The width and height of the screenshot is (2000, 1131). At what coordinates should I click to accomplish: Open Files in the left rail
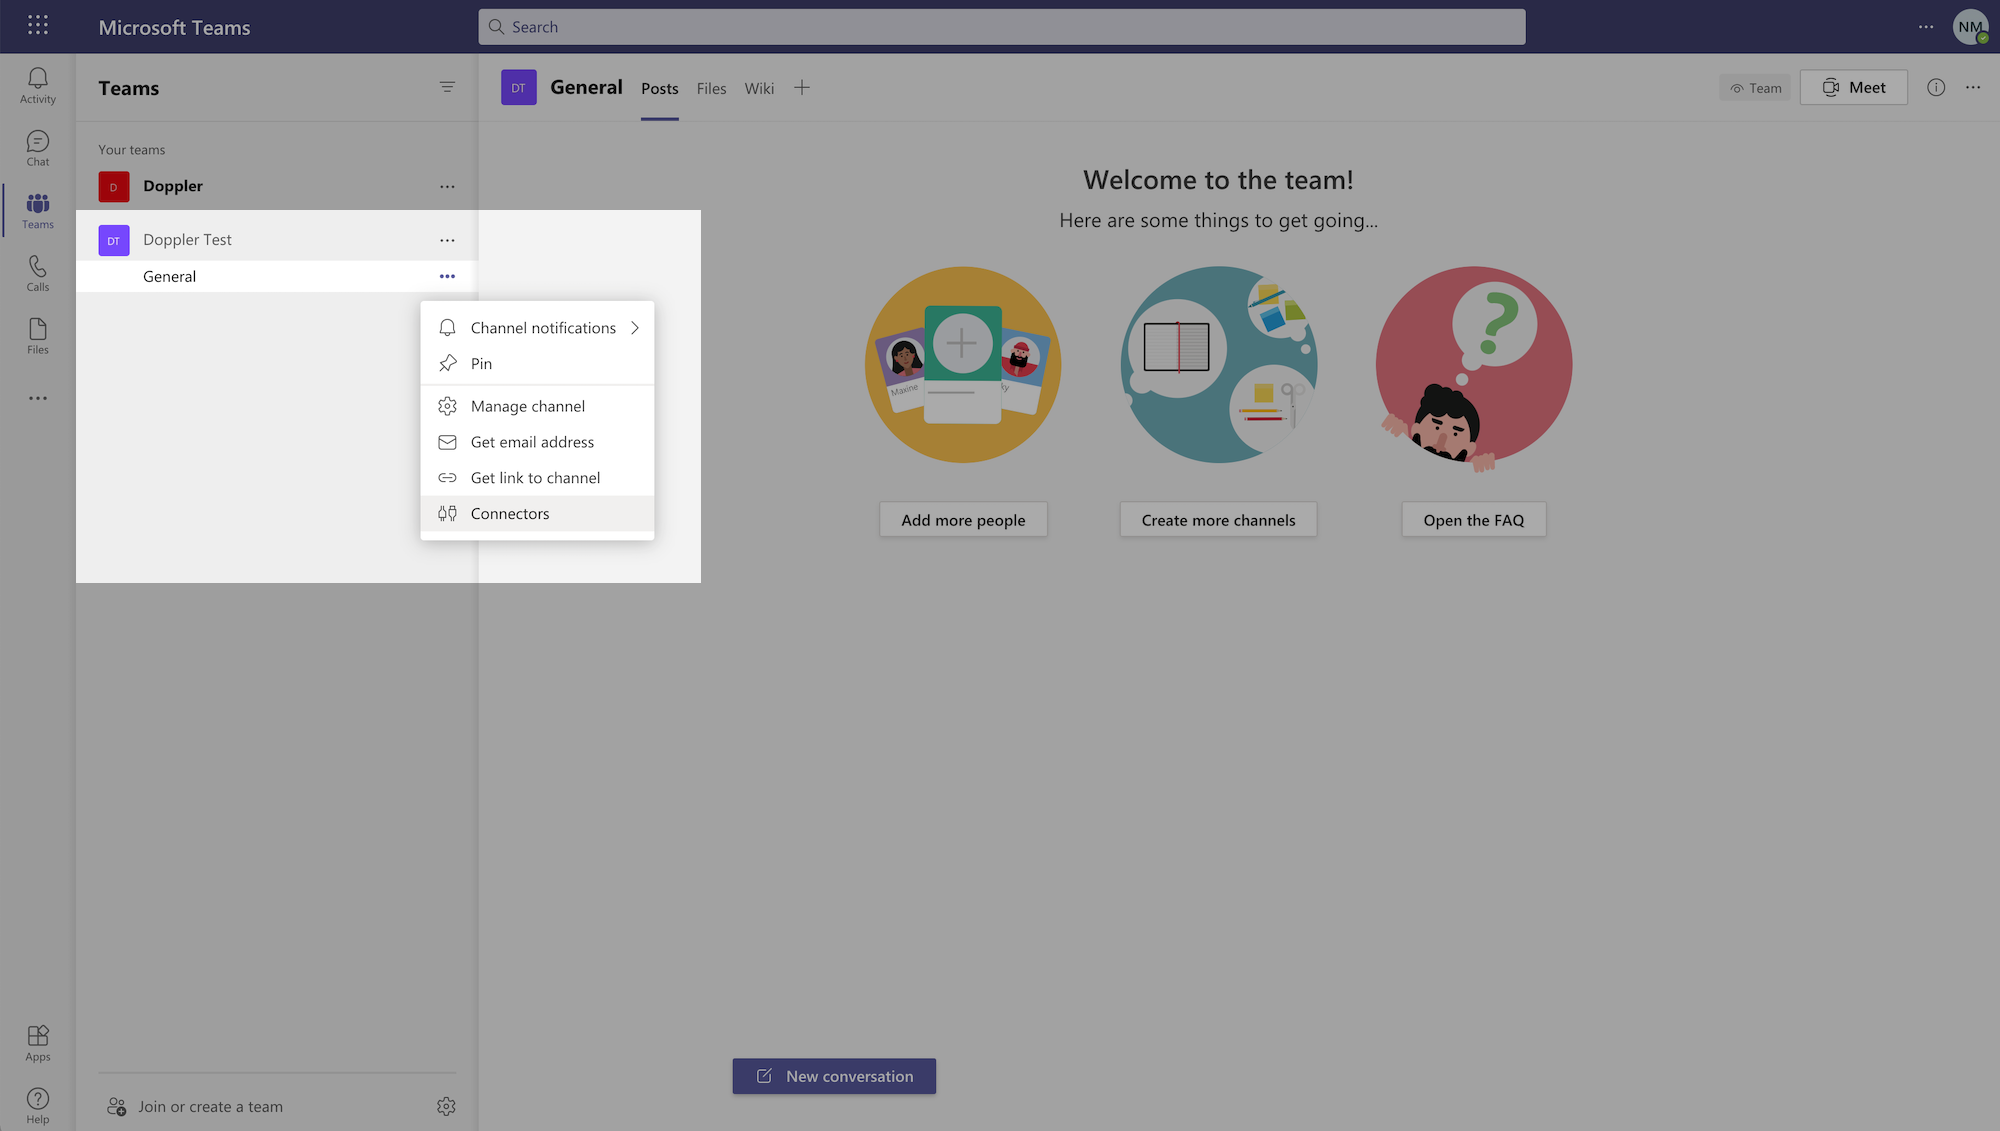point(38,336)
